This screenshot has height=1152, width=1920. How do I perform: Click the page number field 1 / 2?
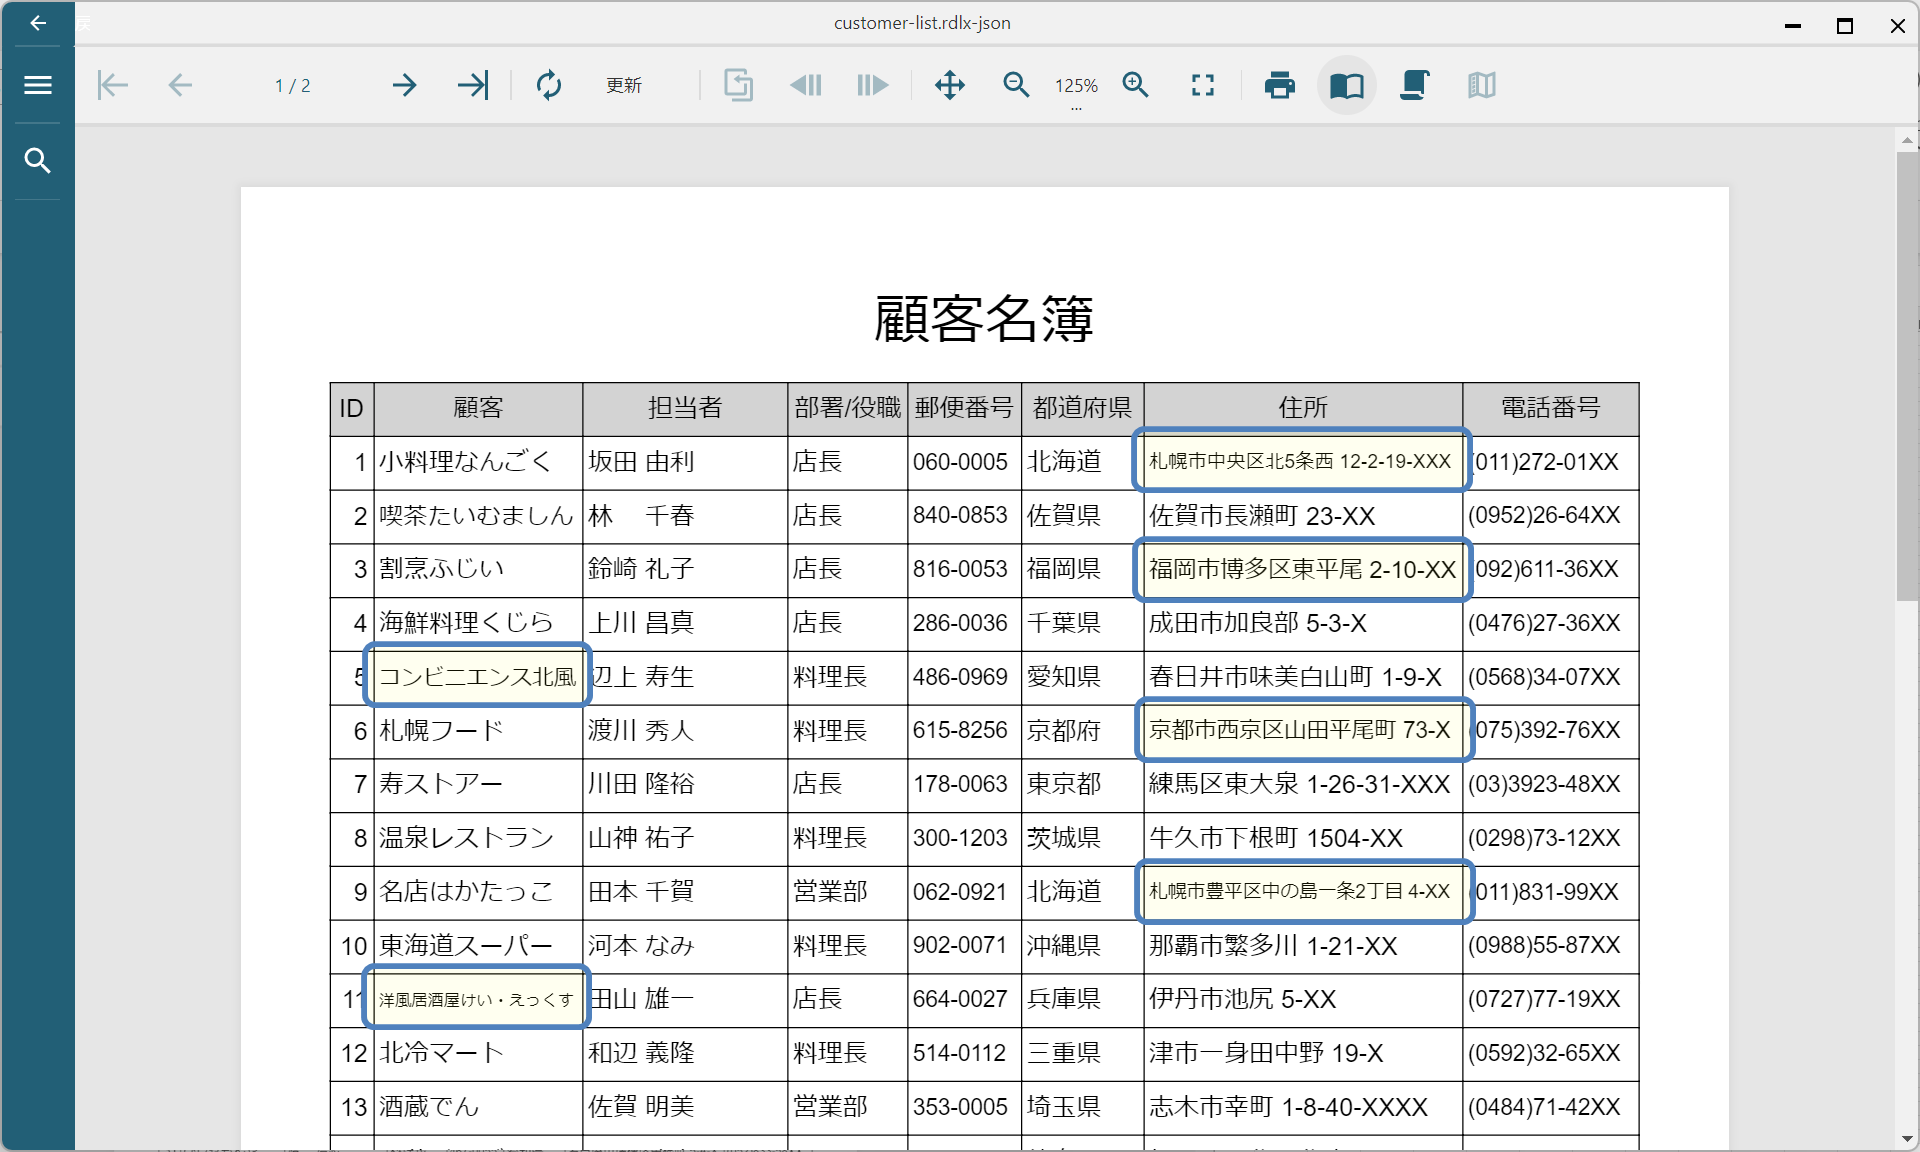coord(293,86)
